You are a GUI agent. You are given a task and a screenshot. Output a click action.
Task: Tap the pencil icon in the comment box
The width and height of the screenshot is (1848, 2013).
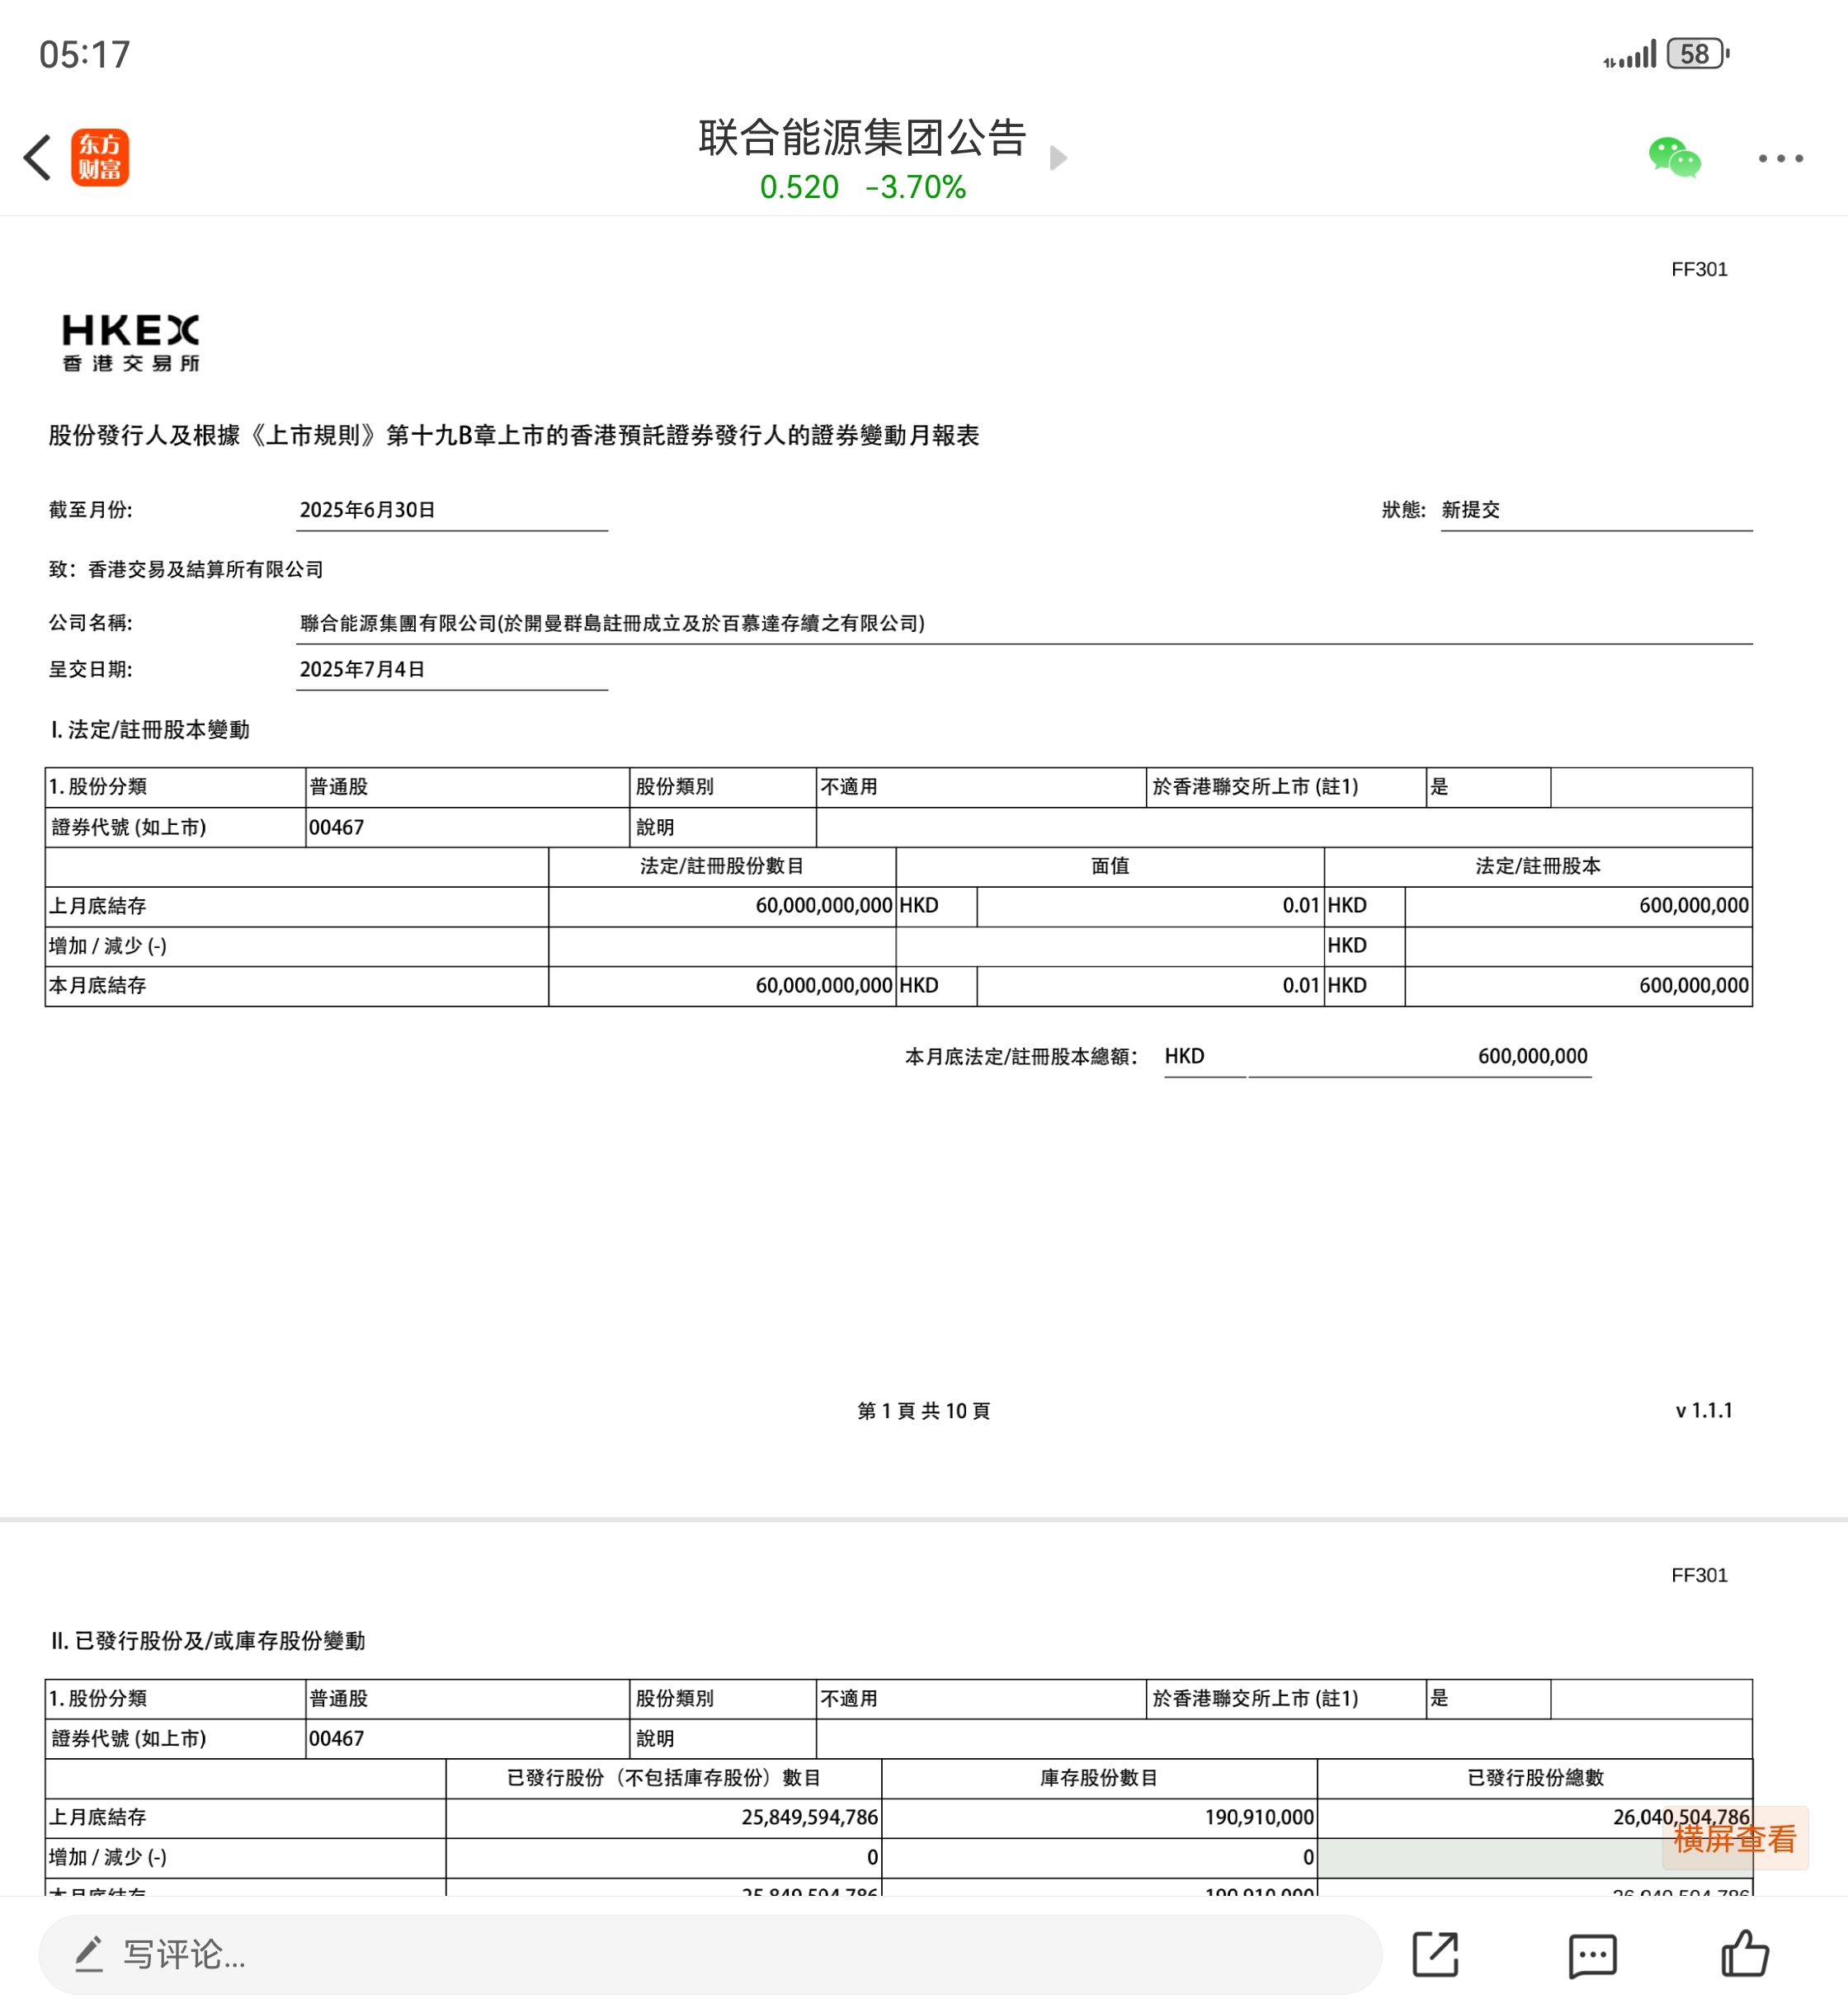click(89, 1954)
